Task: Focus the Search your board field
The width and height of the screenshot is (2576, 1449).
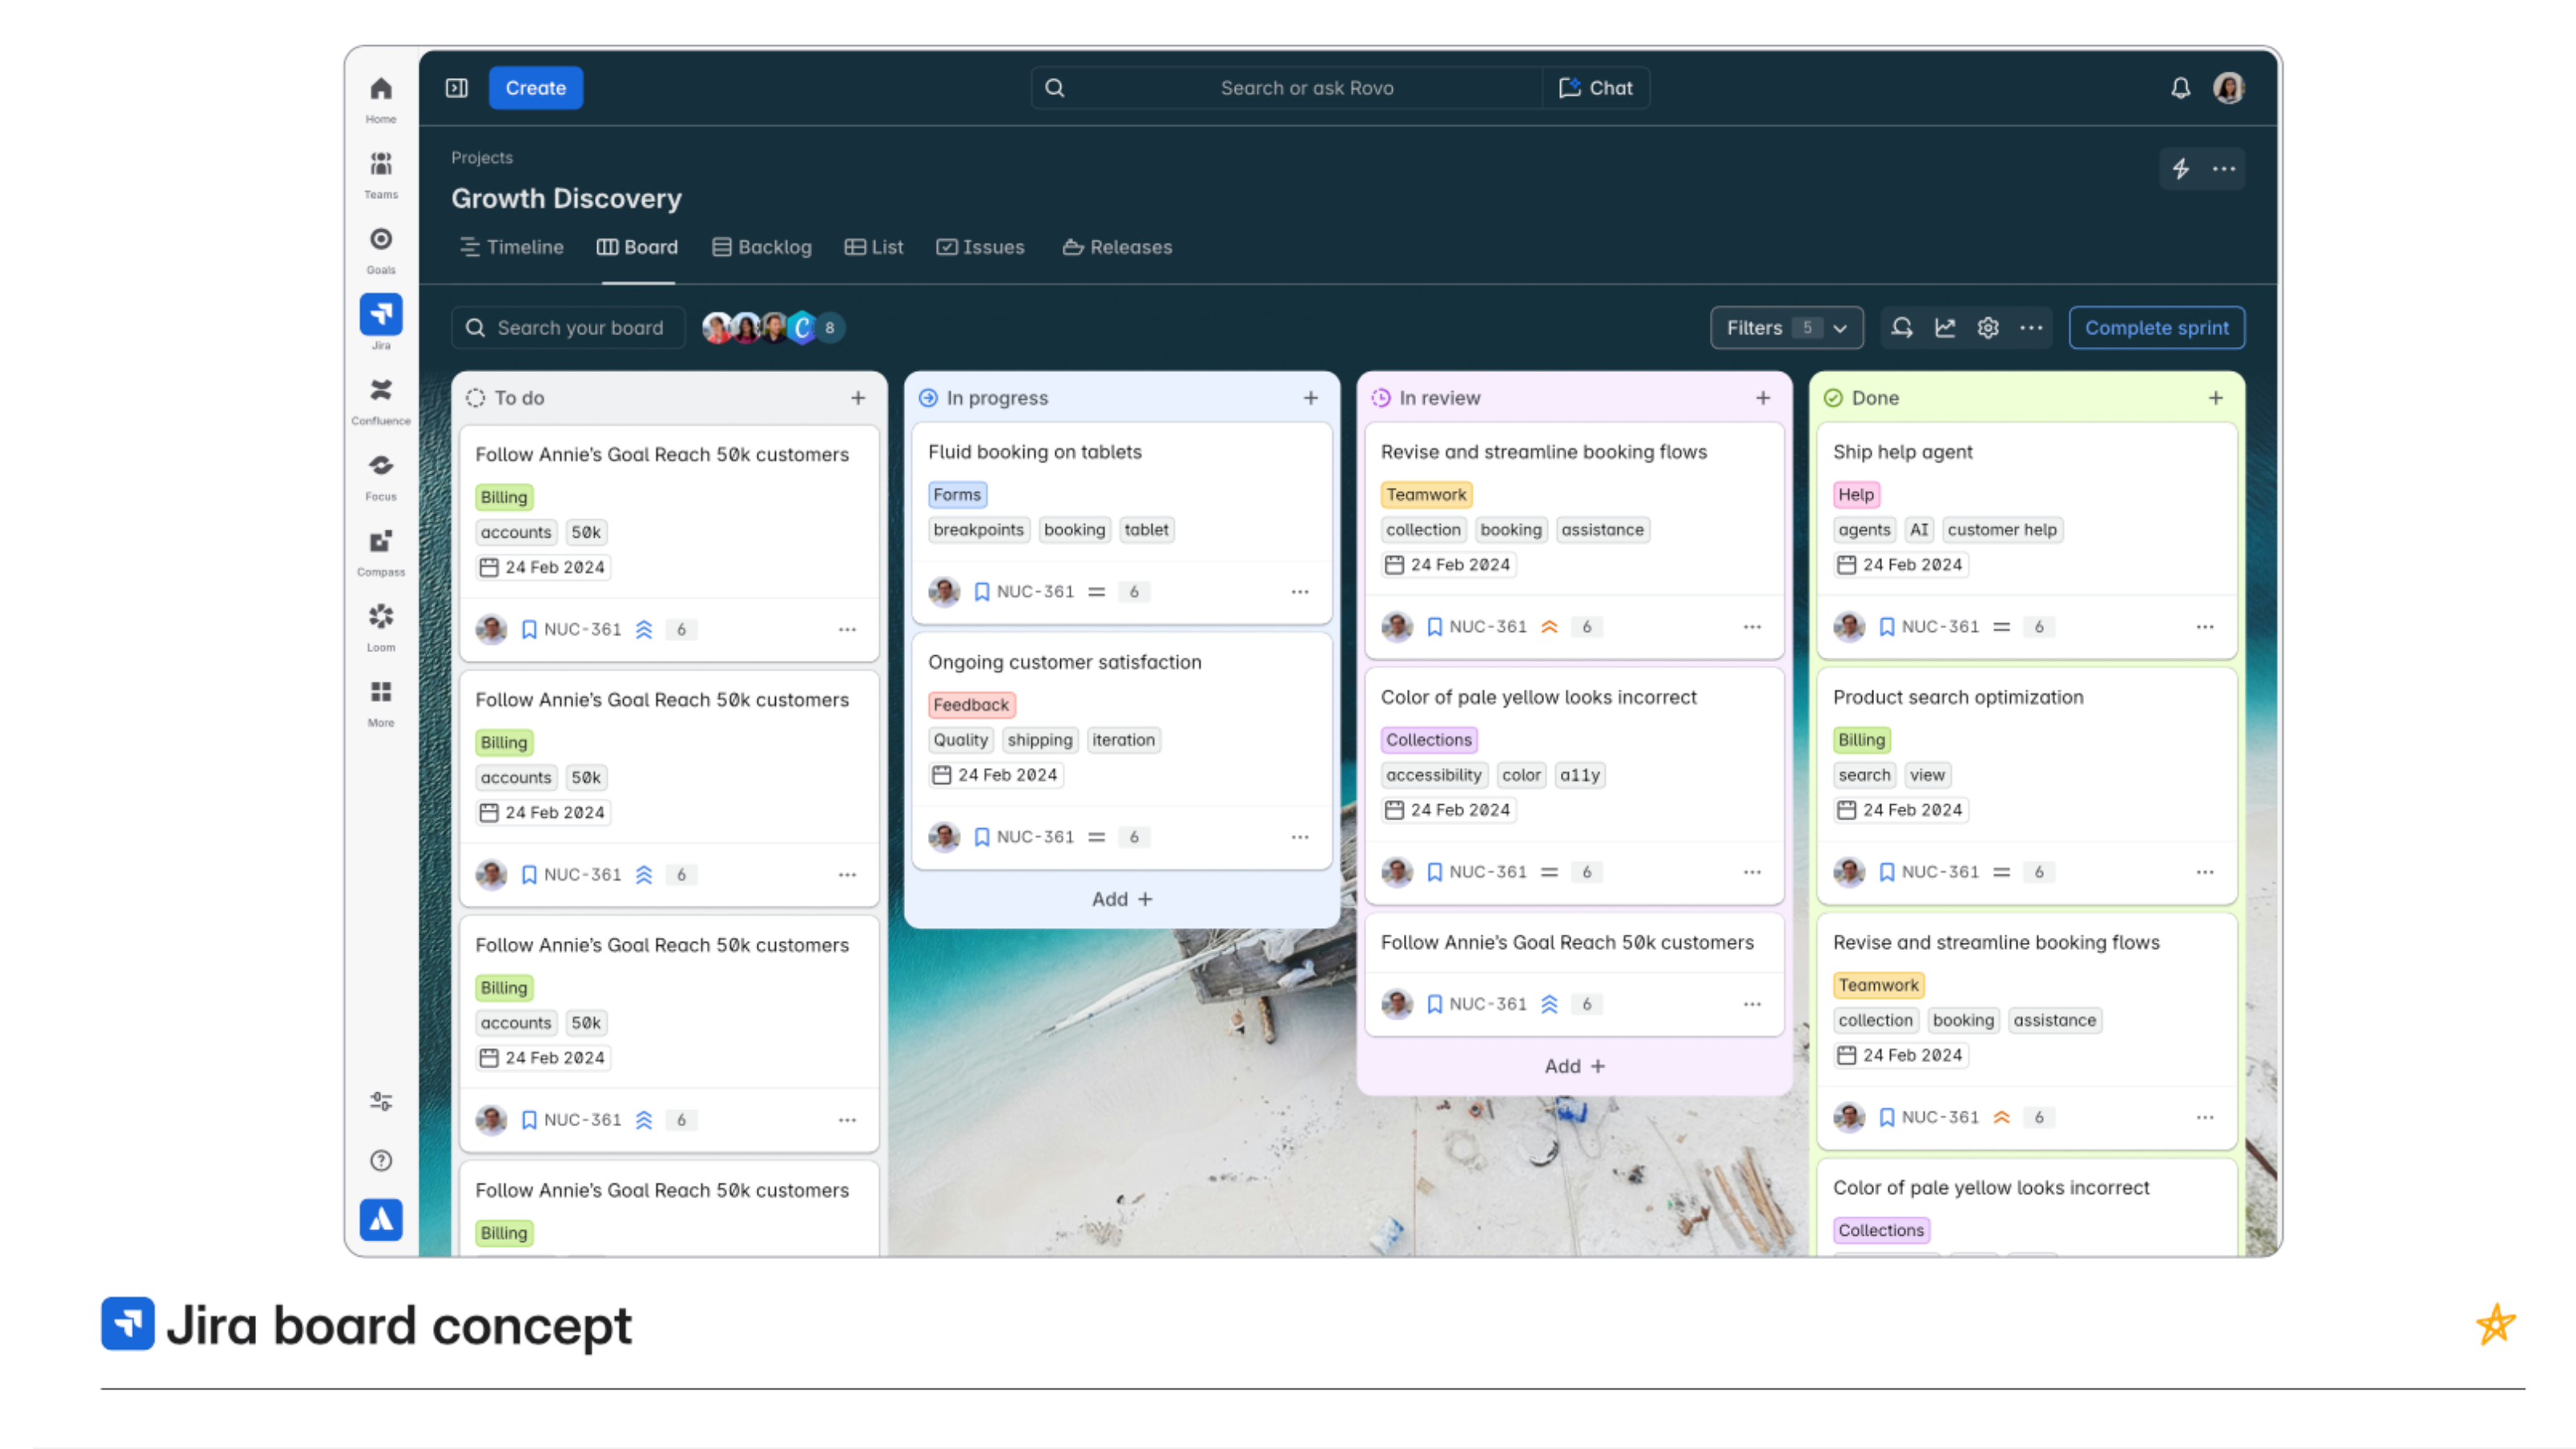Action: click(x=568, y=327)
